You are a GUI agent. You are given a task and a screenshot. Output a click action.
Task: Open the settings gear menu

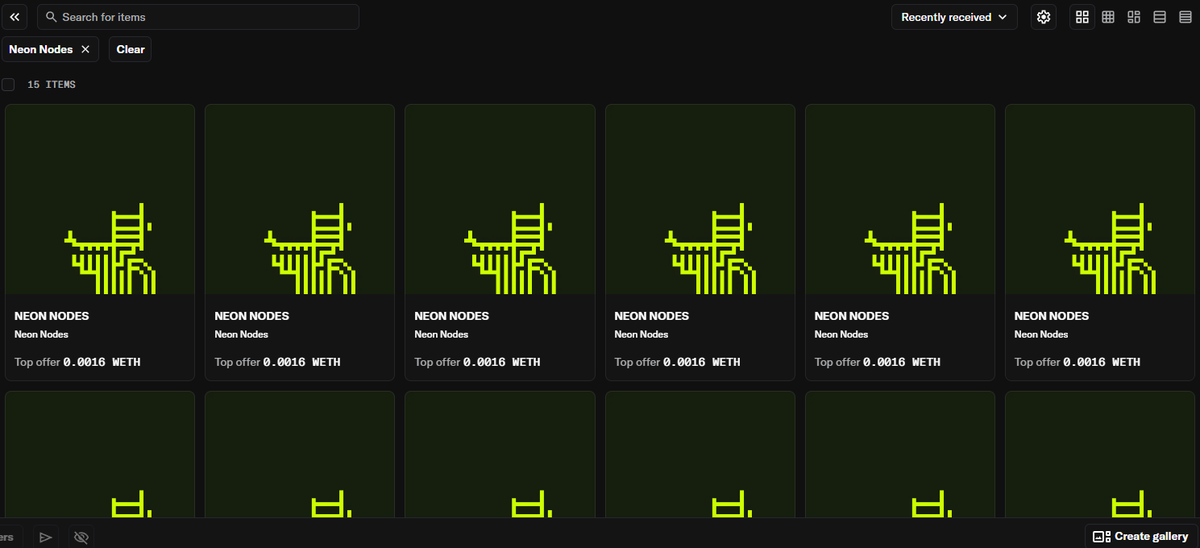(x=1044, y=17)
